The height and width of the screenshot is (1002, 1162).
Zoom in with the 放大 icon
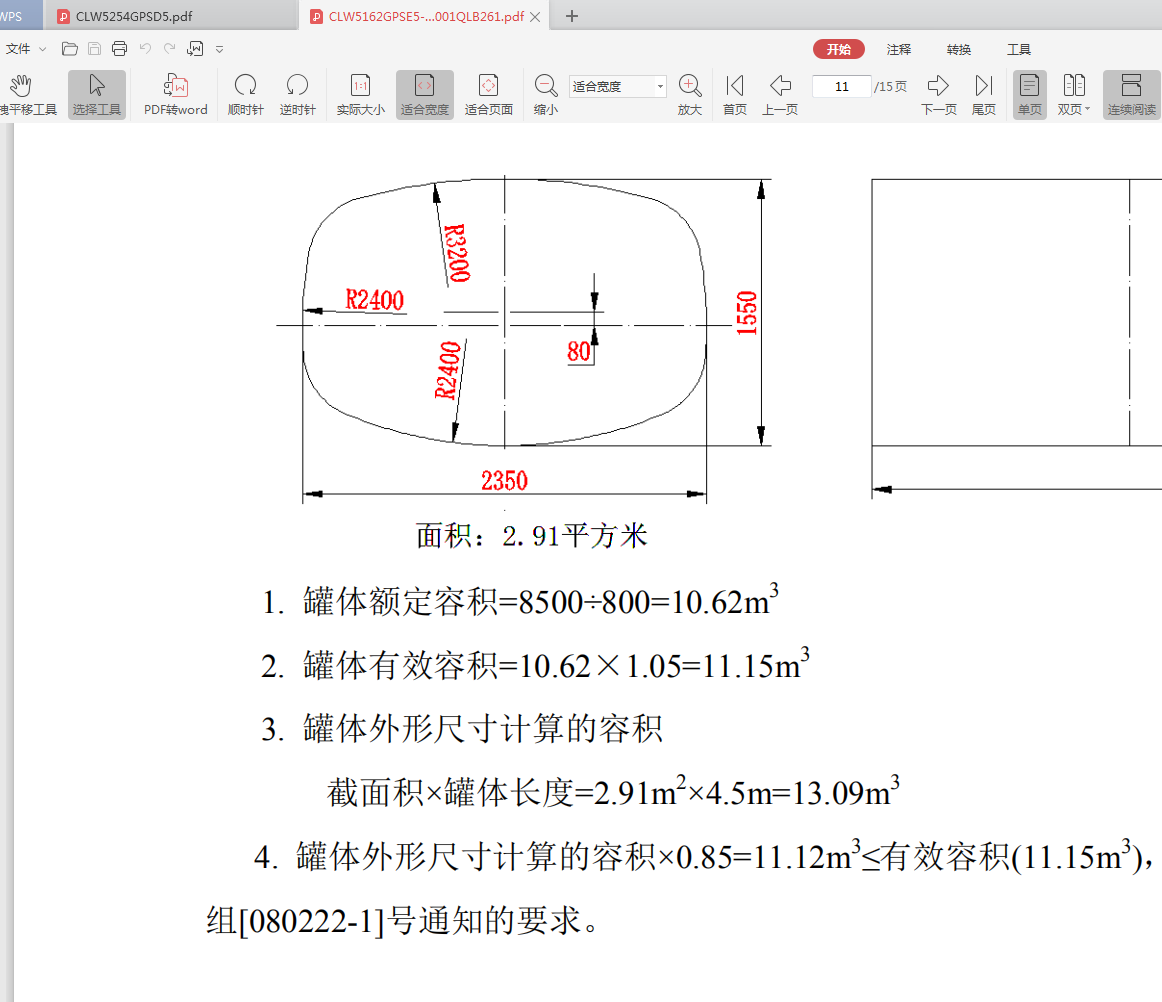(x=690, y=93)
